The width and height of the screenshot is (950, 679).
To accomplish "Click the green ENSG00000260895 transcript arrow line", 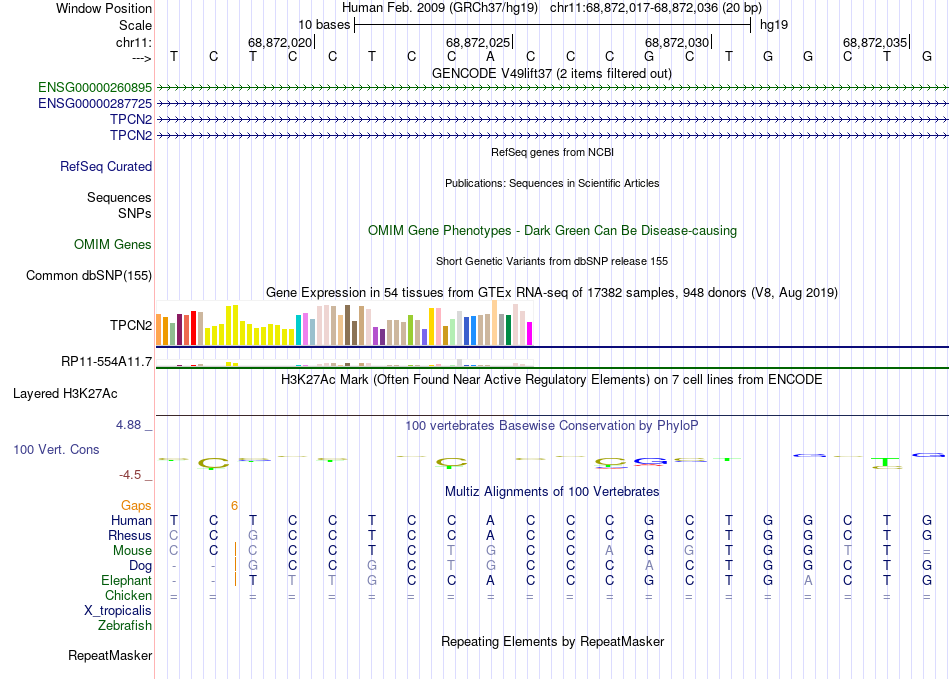I will (x=552, y=88).
